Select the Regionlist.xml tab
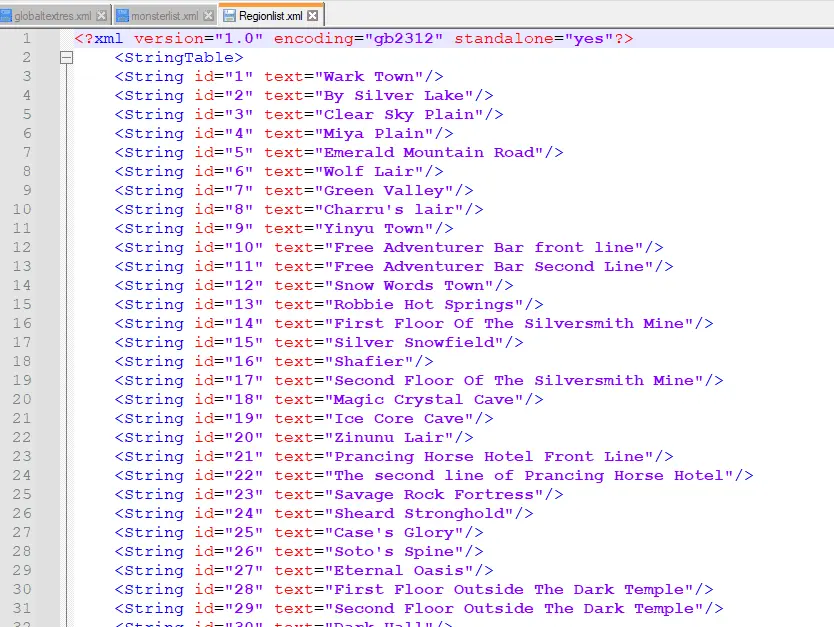Screen dimensions: 834x627 click(271, 16)
